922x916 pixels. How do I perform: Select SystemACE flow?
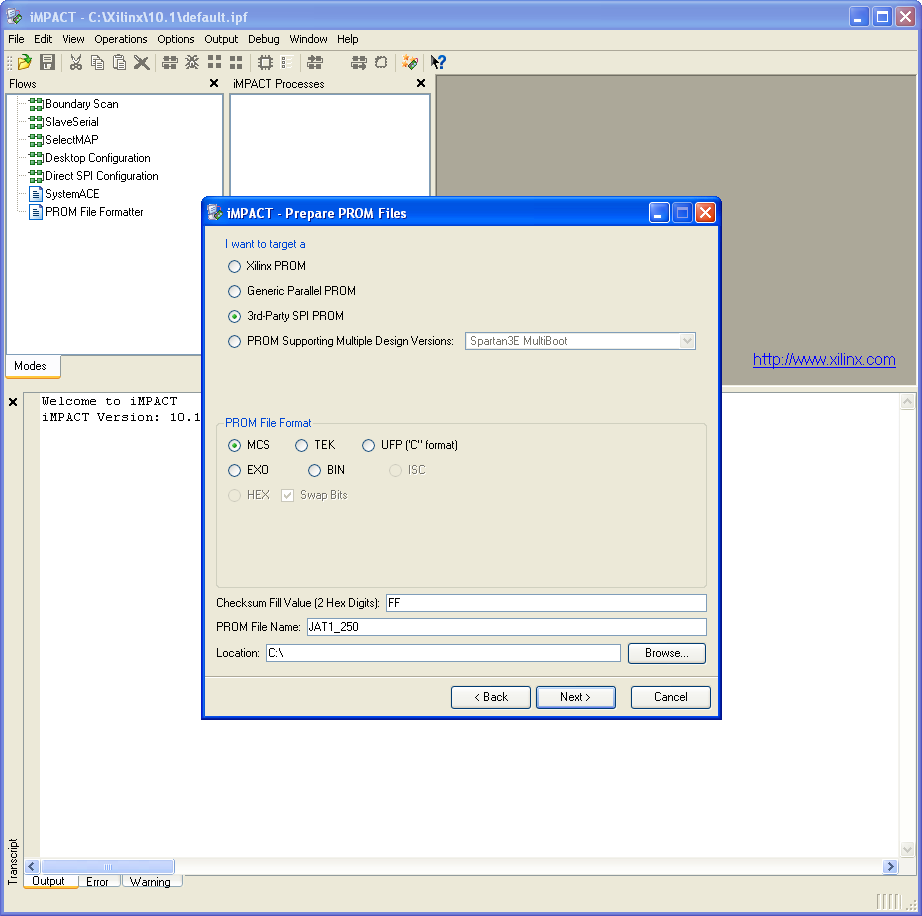pos(65,193)
